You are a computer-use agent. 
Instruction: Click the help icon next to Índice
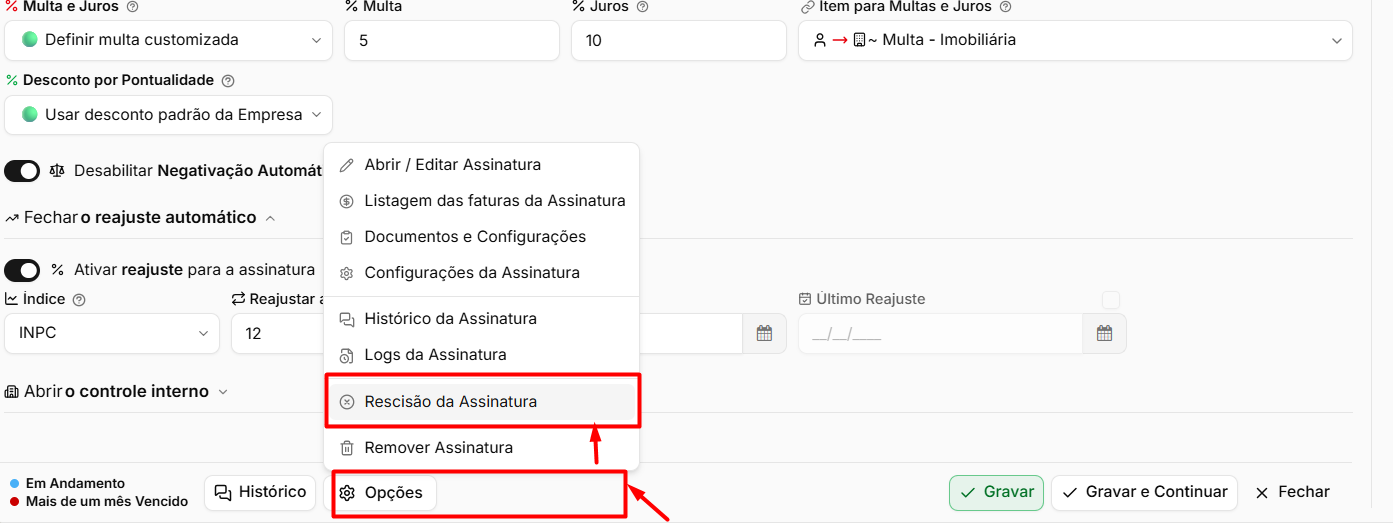(80, 299)
